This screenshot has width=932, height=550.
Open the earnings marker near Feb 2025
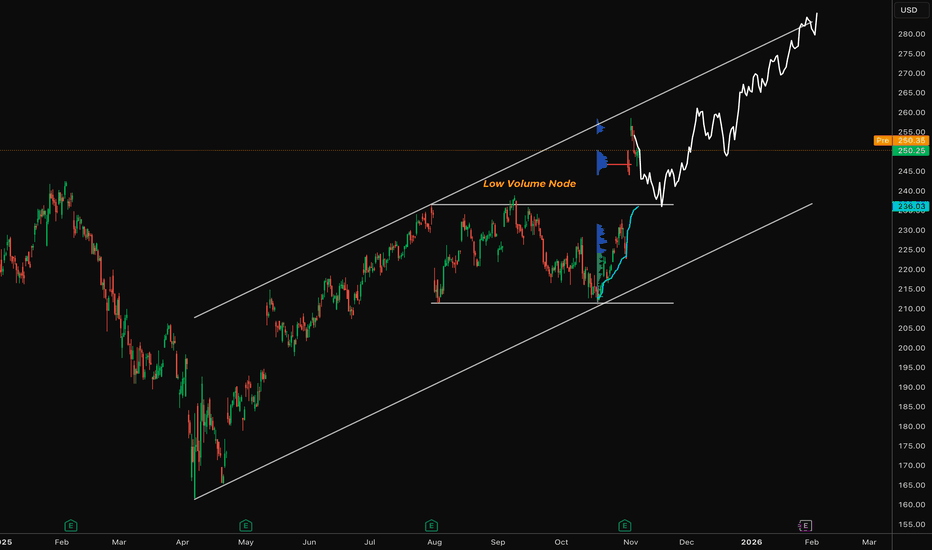(x=71, y=525)
